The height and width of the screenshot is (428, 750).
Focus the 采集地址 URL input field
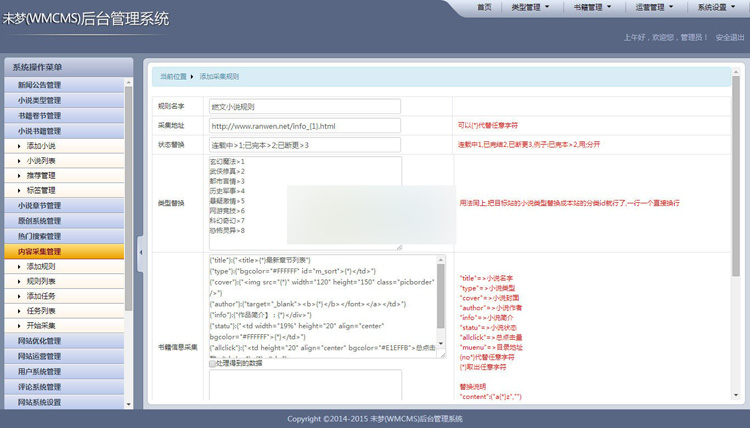pyautogui.click(x=305, y=126)
